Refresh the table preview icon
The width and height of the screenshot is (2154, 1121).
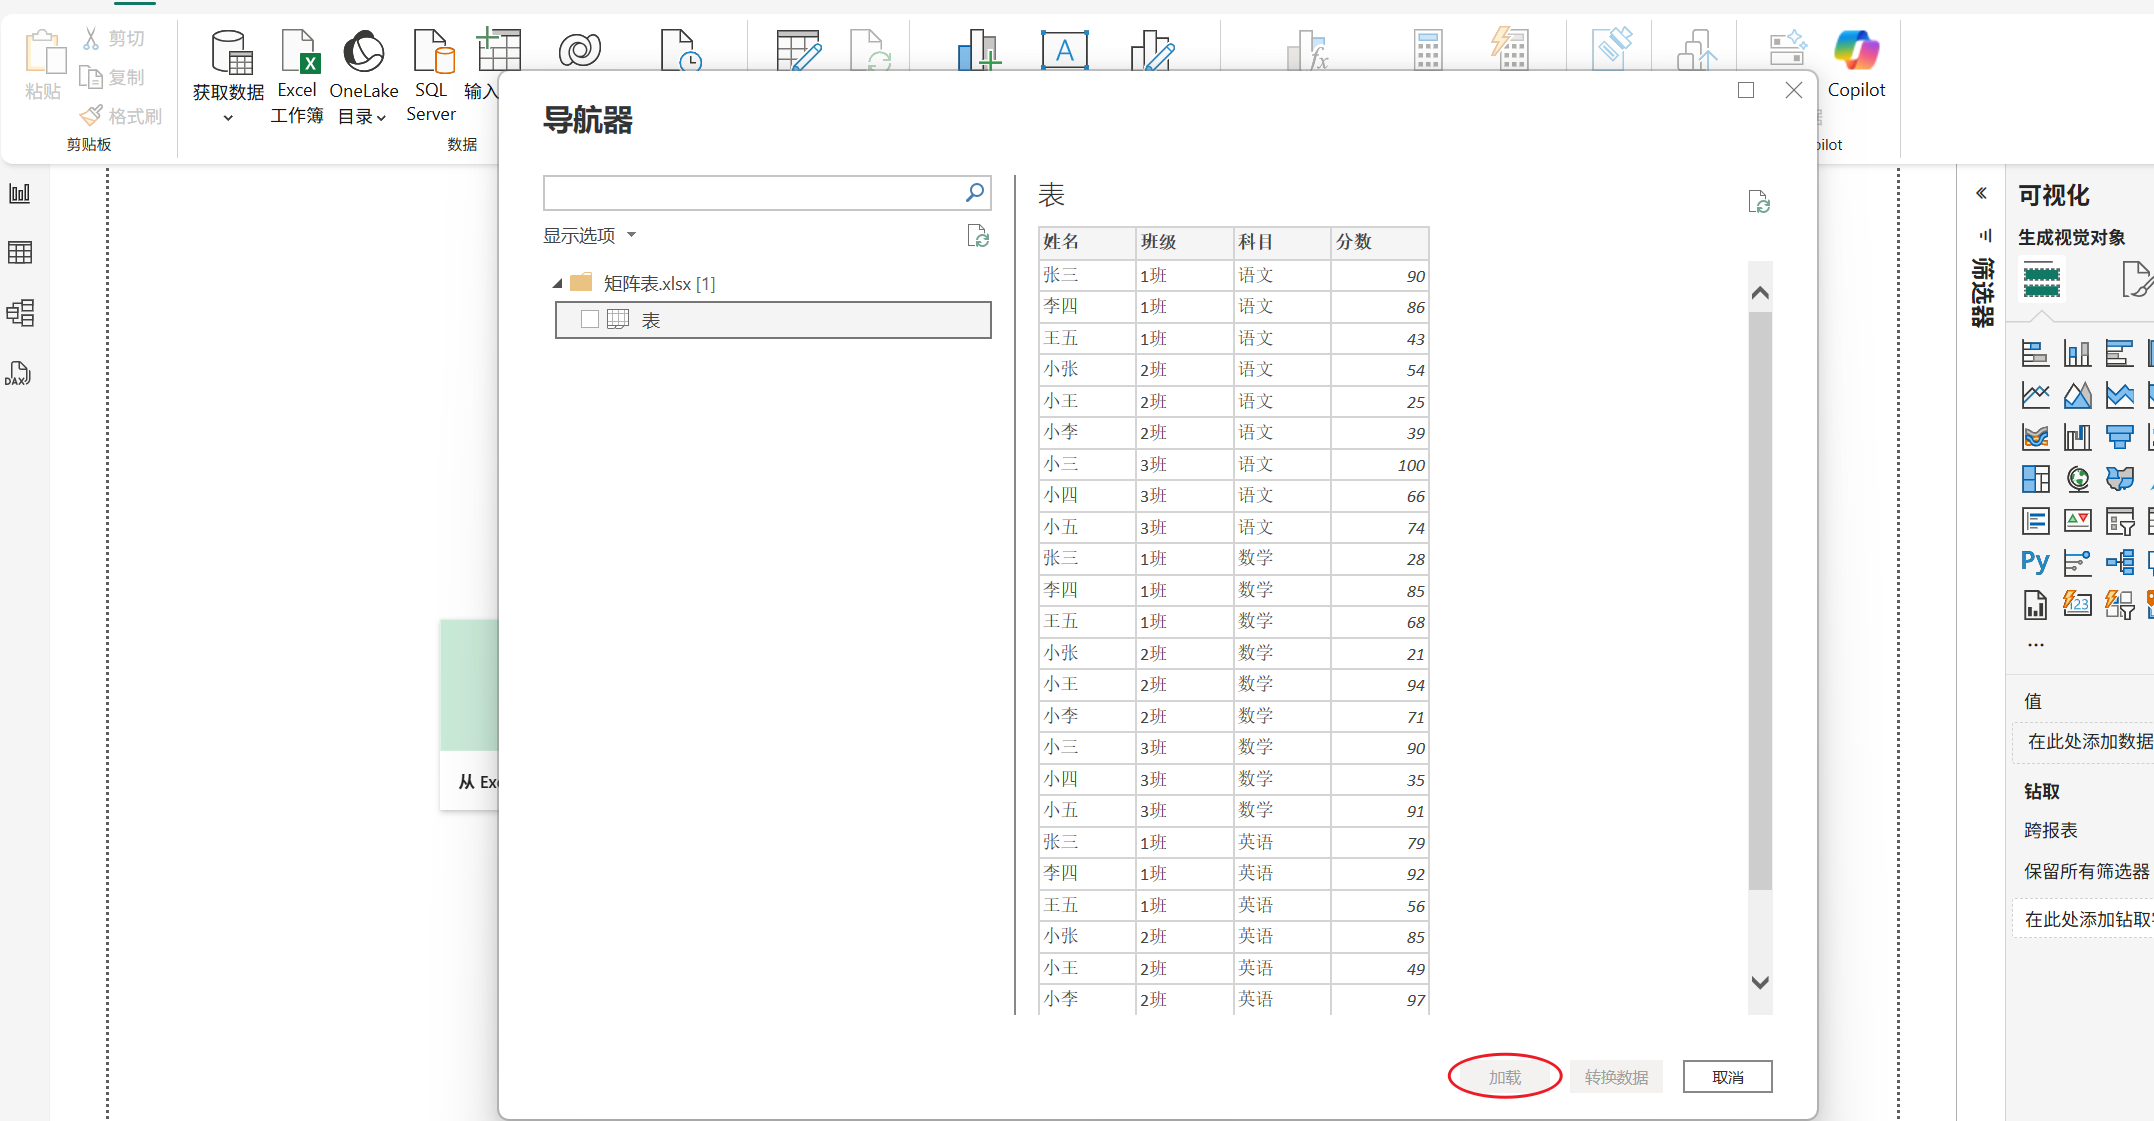click(x=1759, y=202)
